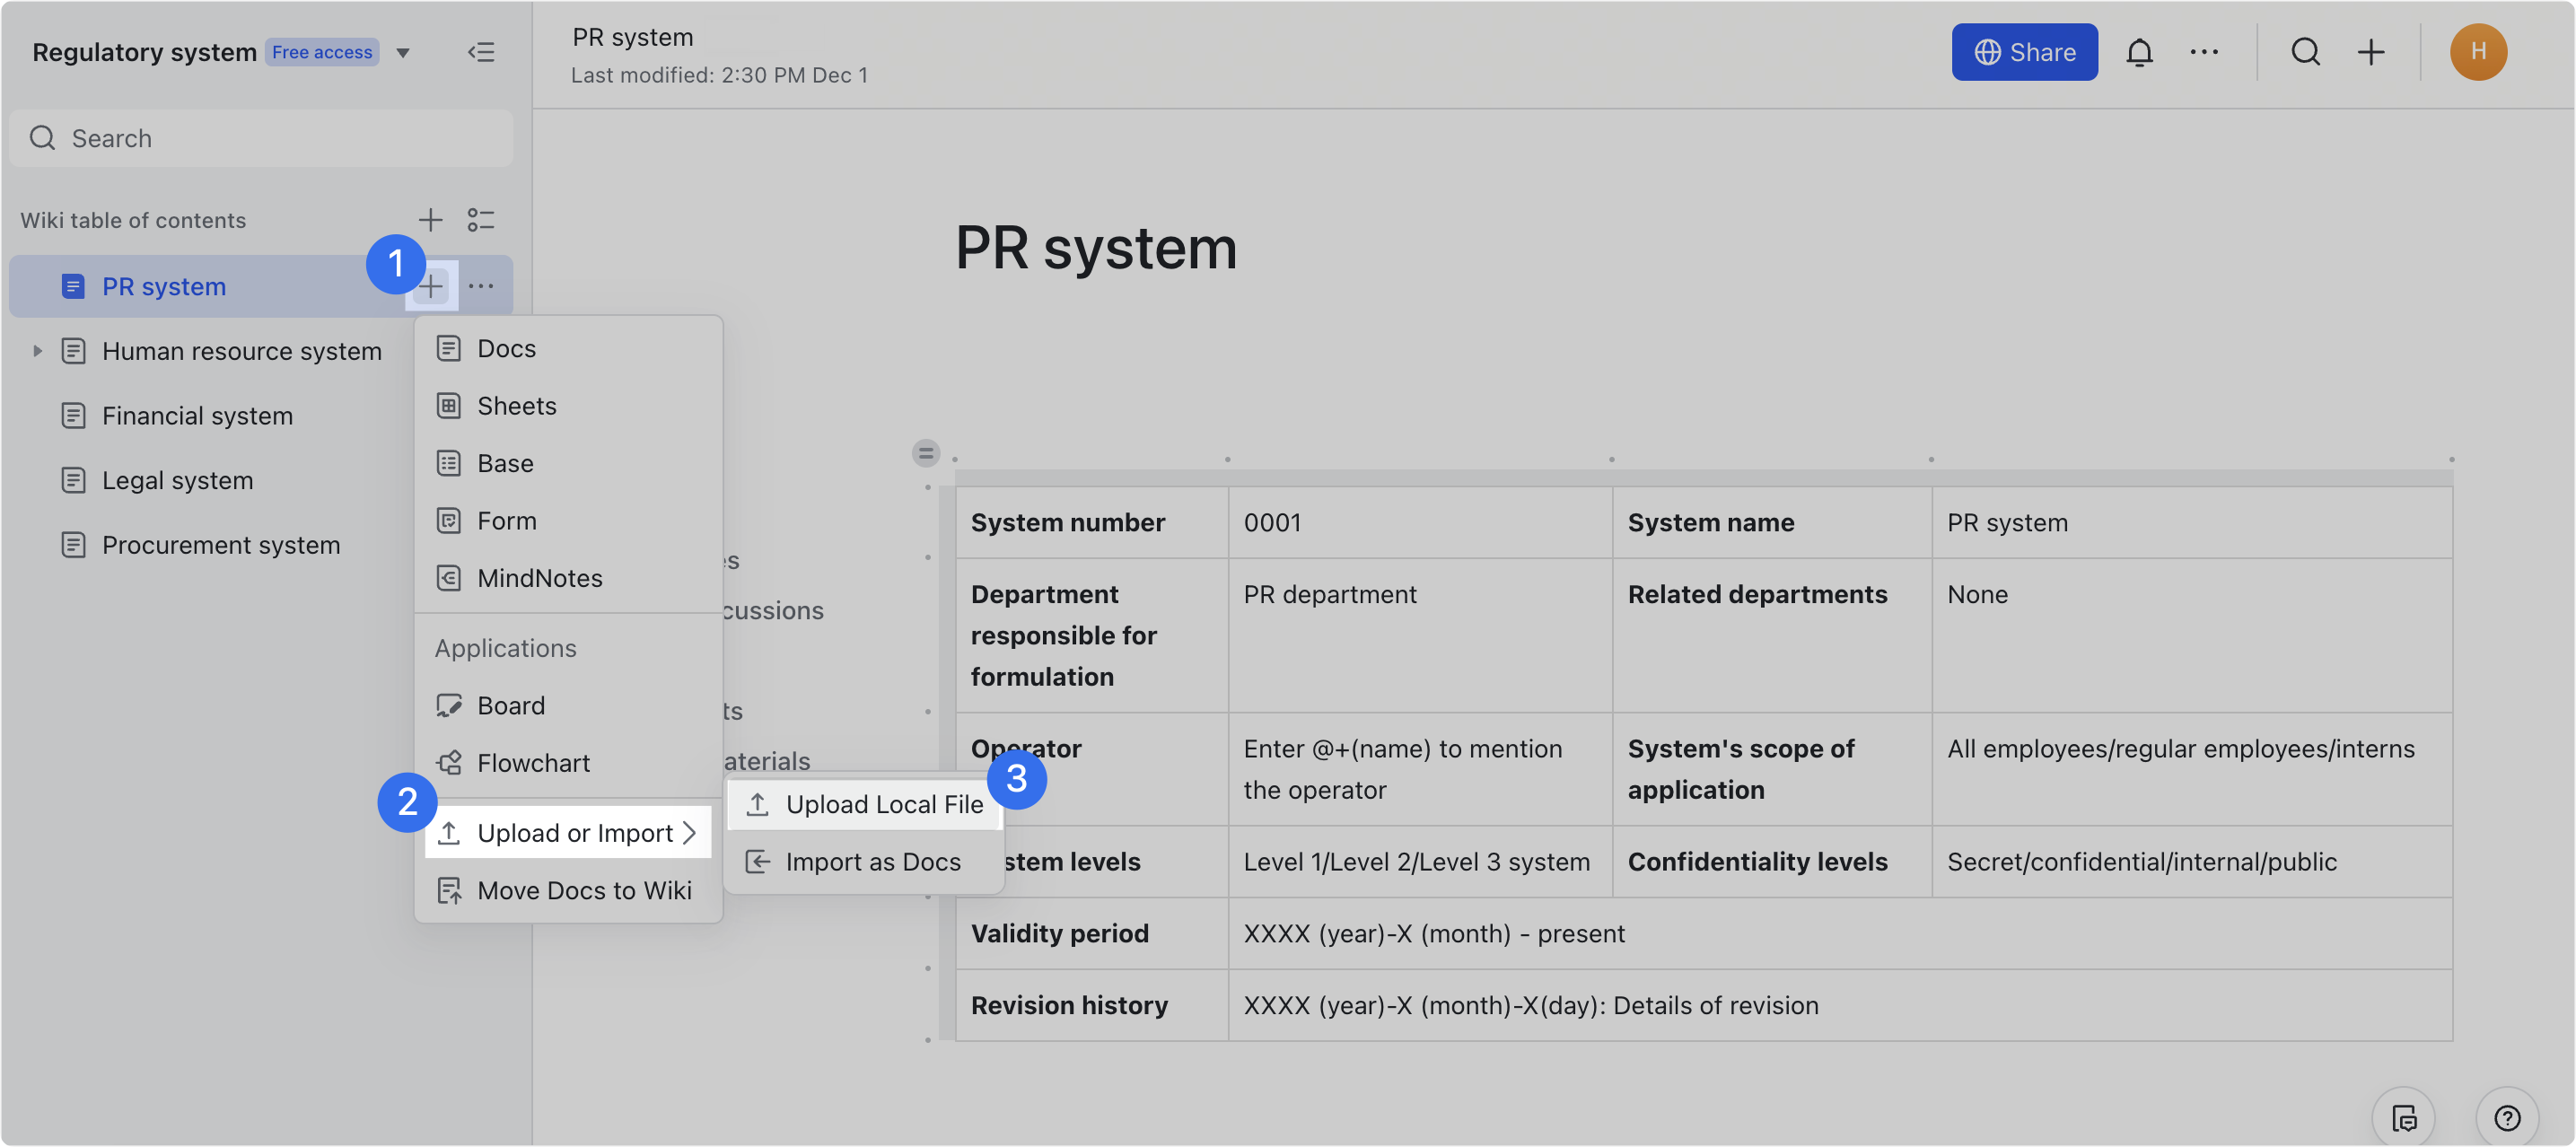Toggle the table of contents view icon
The height and width of the screenshot is (1147, 2576).
point(481,220)
